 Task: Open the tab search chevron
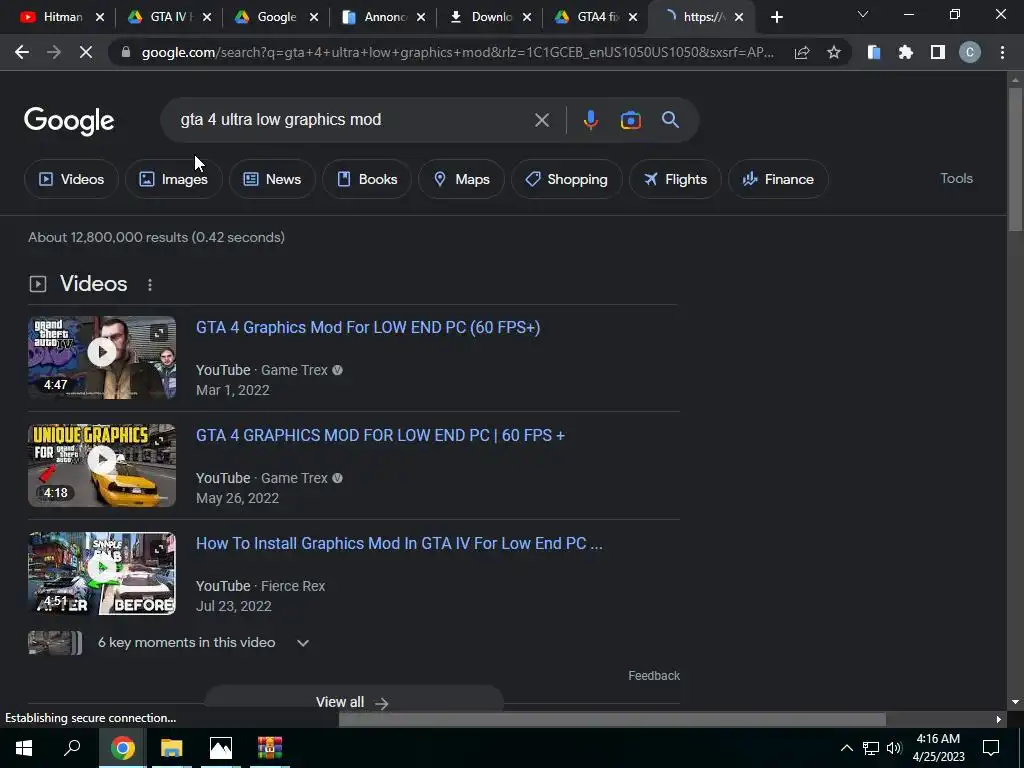coord(863,14)
